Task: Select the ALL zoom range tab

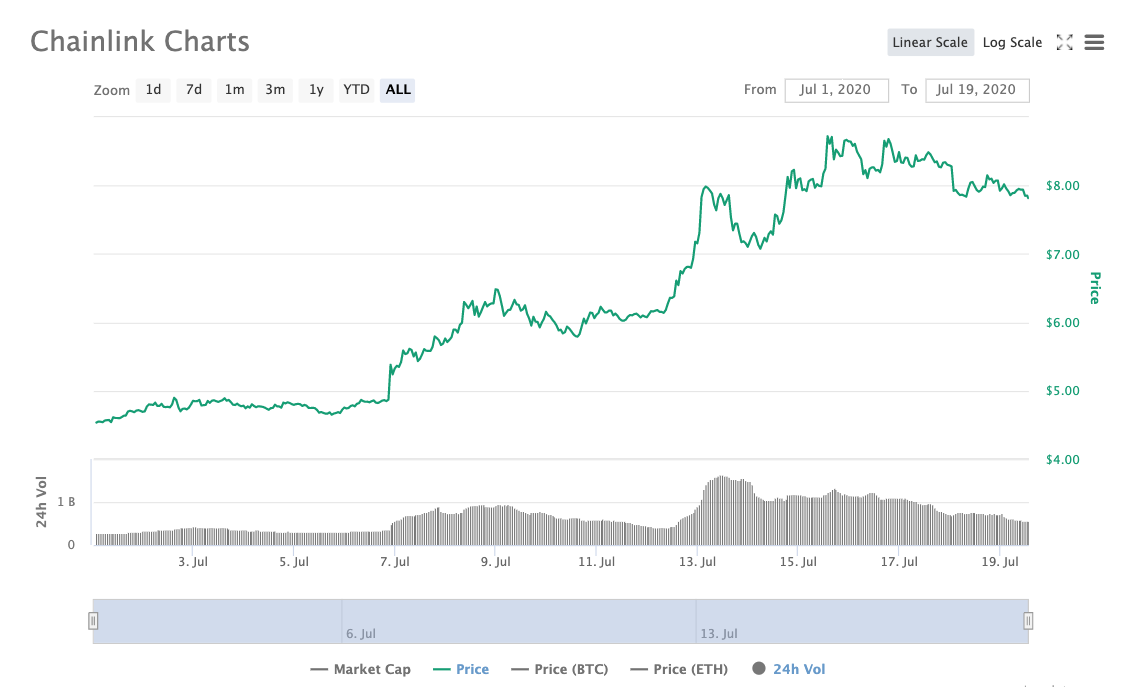Action: tap(397, 89)
